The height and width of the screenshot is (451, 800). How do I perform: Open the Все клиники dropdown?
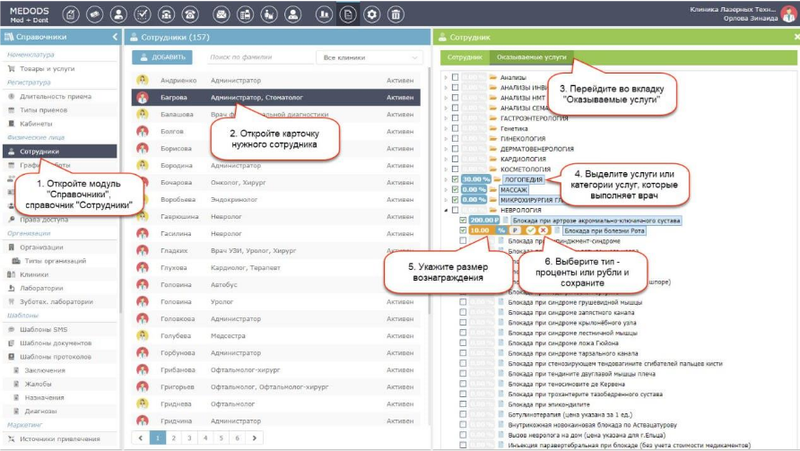click(370, 58)
